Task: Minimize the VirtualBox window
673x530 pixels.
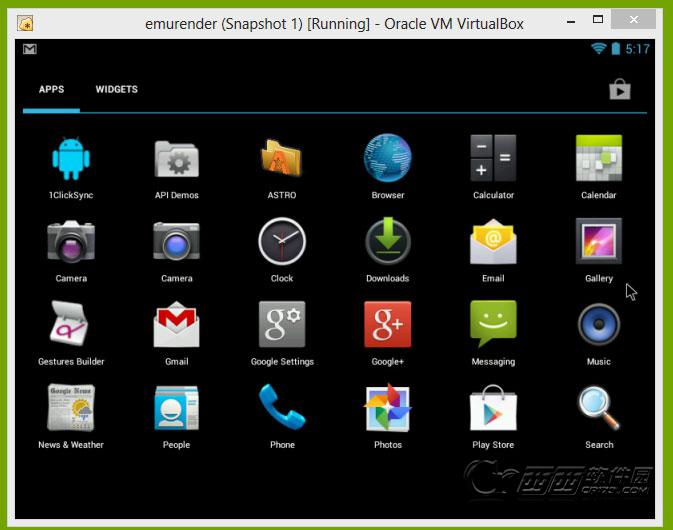Action: (x=570, y=21)
